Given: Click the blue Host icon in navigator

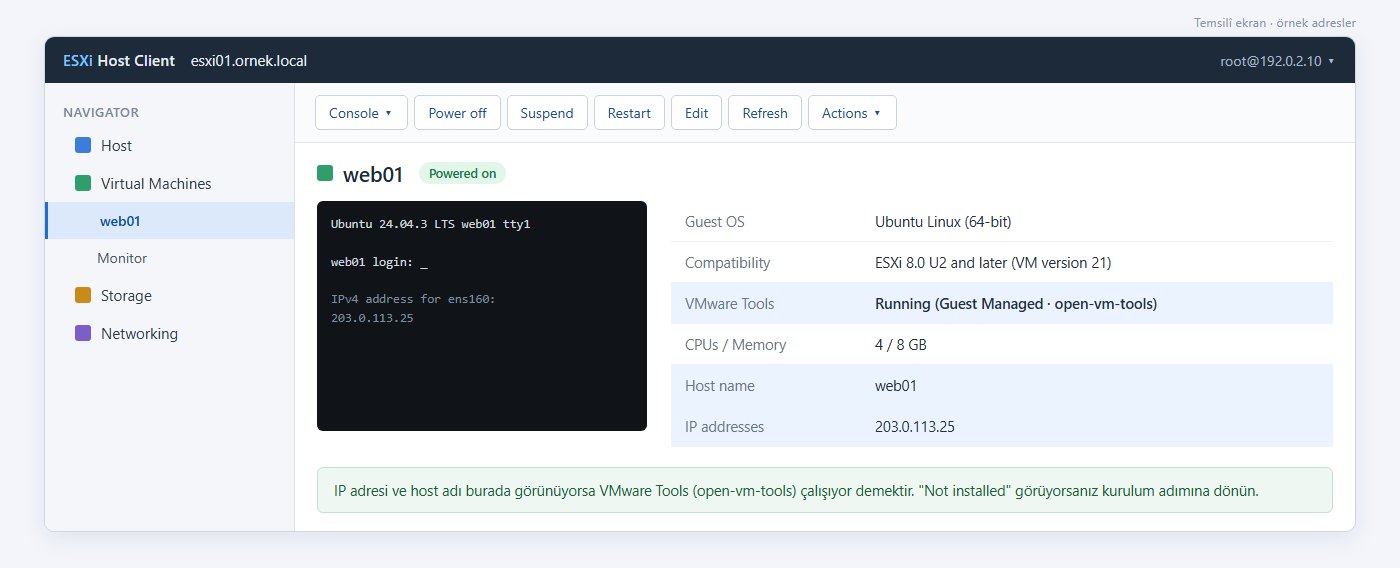Looking at the screenshot, I should click(83, 146).
